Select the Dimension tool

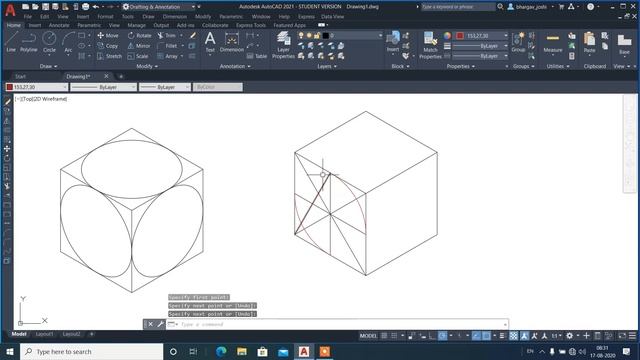pos(231,42)
